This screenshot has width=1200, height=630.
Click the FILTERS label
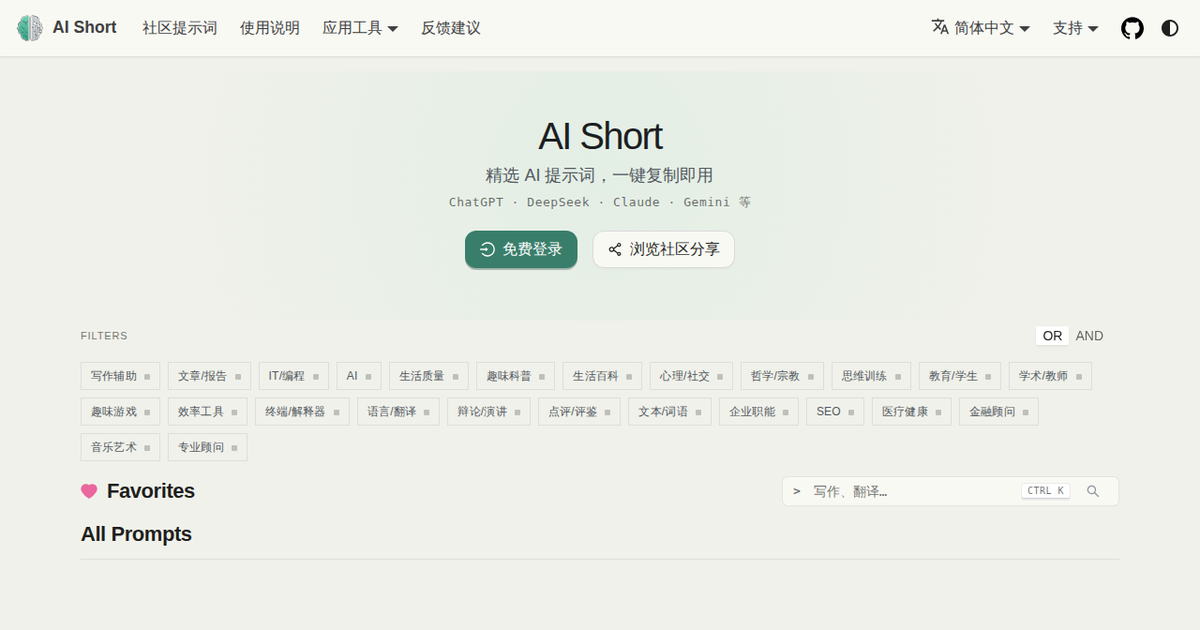(104, 336)
